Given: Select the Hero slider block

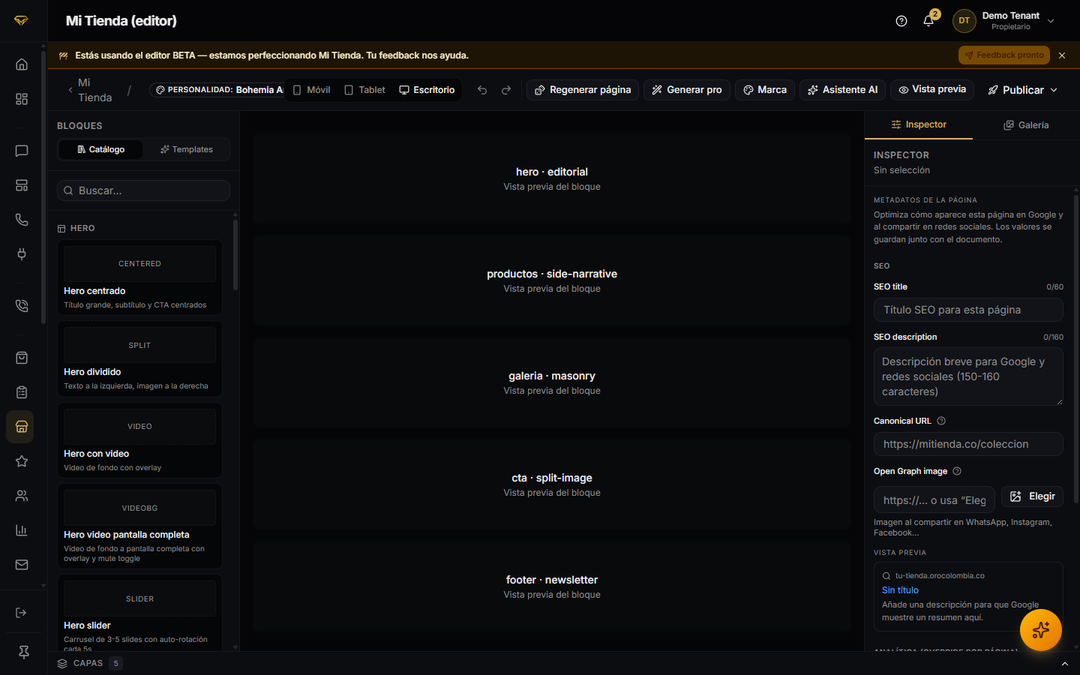Looking at the screenshot, I should pos(140,613).
